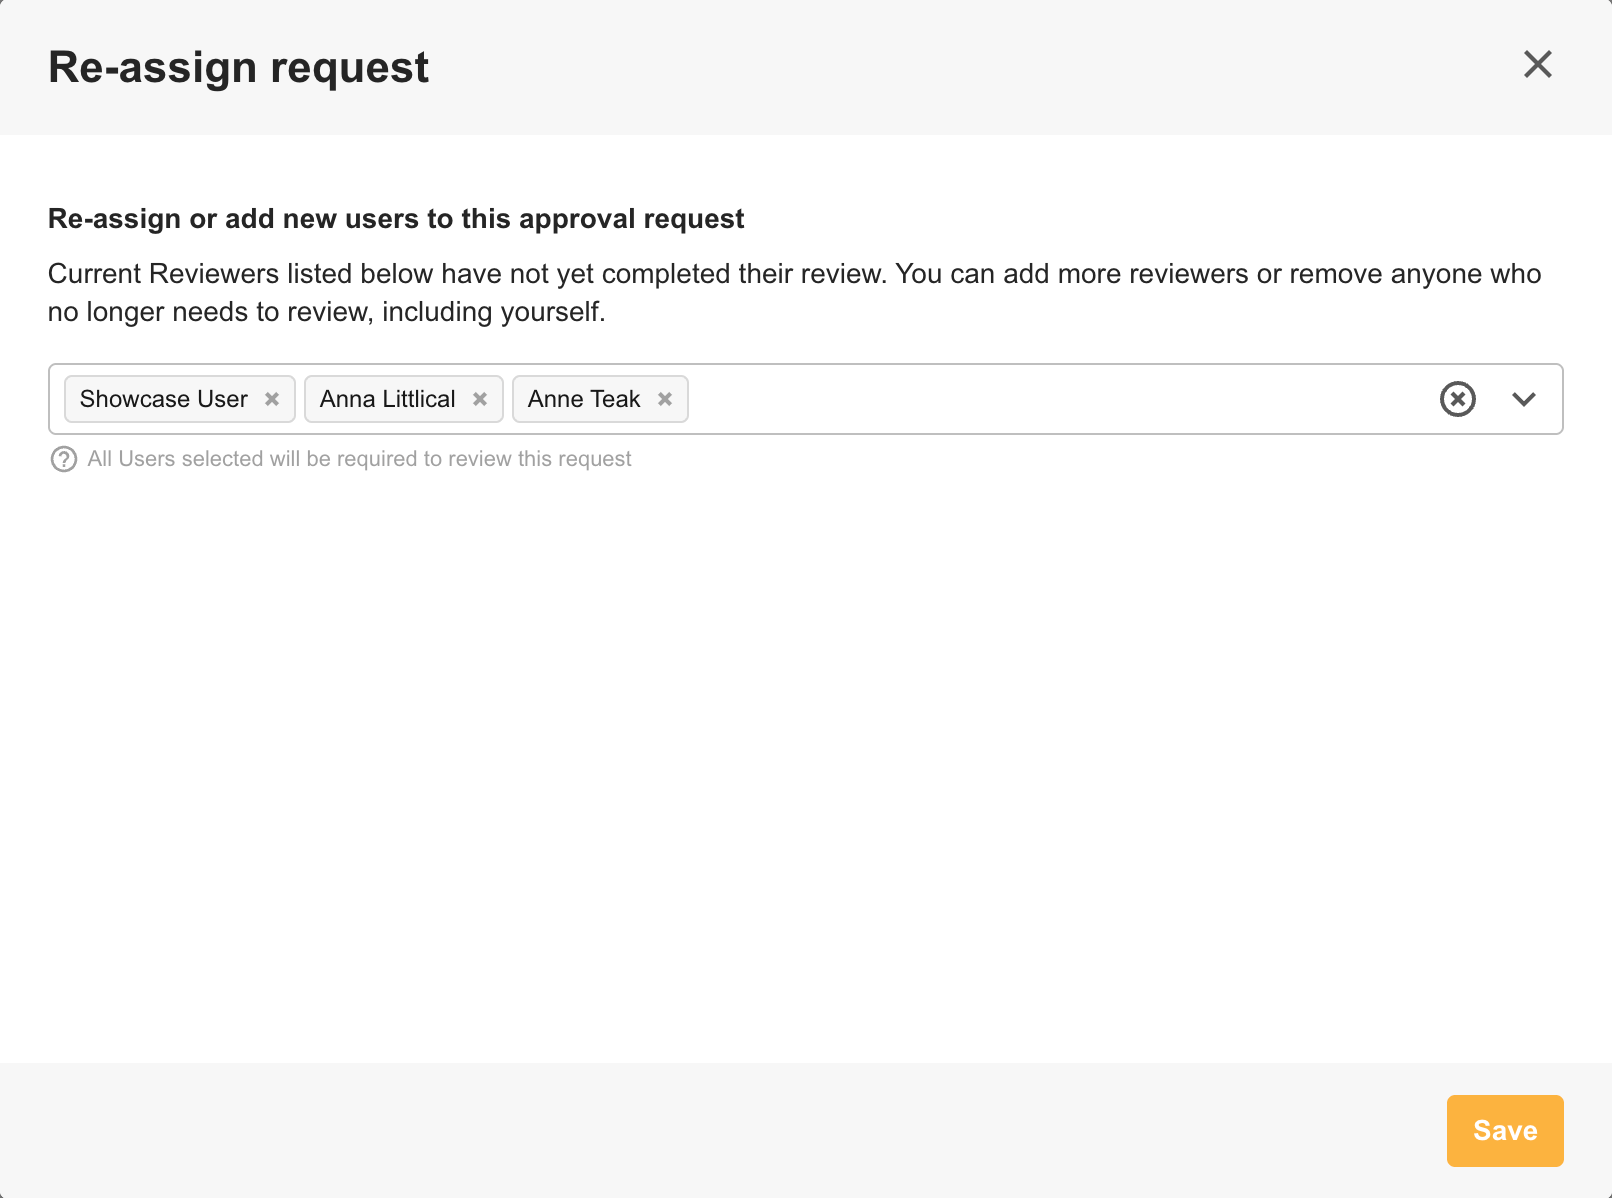The image size is (1612, 1198).
Task: Click the help question mark icon
Action: pos(63,459)
